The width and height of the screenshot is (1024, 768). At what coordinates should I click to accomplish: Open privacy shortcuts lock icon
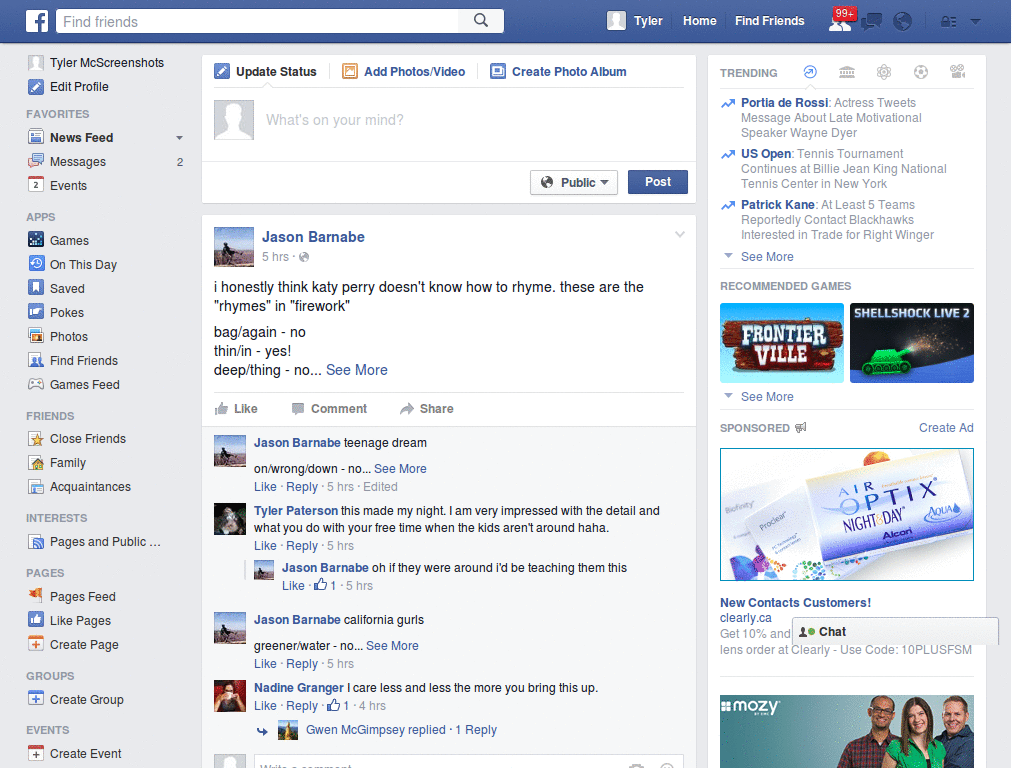tap(948, 22)
